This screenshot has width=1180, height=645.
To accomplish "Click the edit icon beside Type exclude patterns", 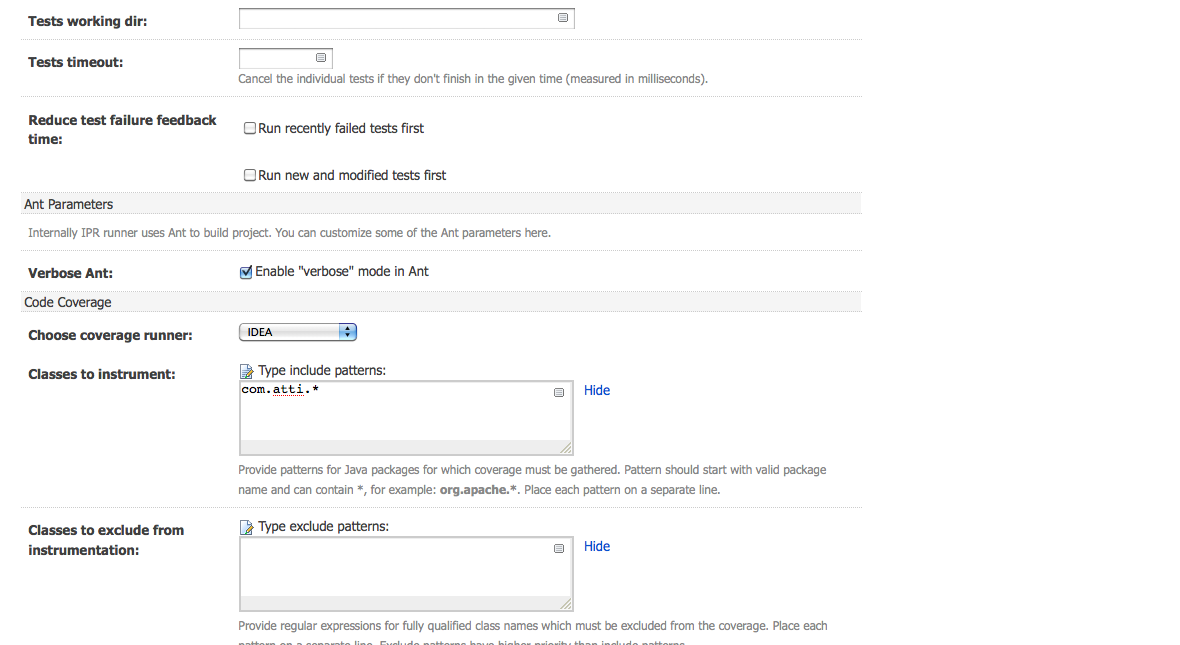I will click(246, 527).
